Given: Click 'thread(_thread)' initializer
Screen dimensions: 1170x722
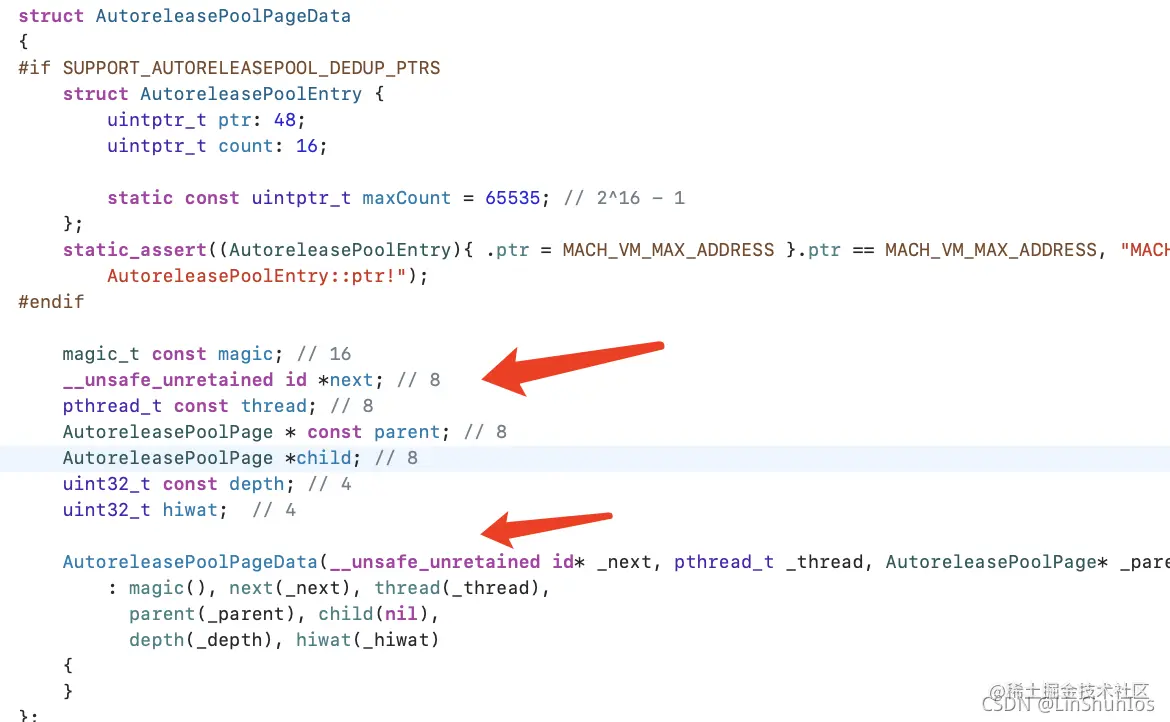Looking at the screenshot, I should point(457,588).
